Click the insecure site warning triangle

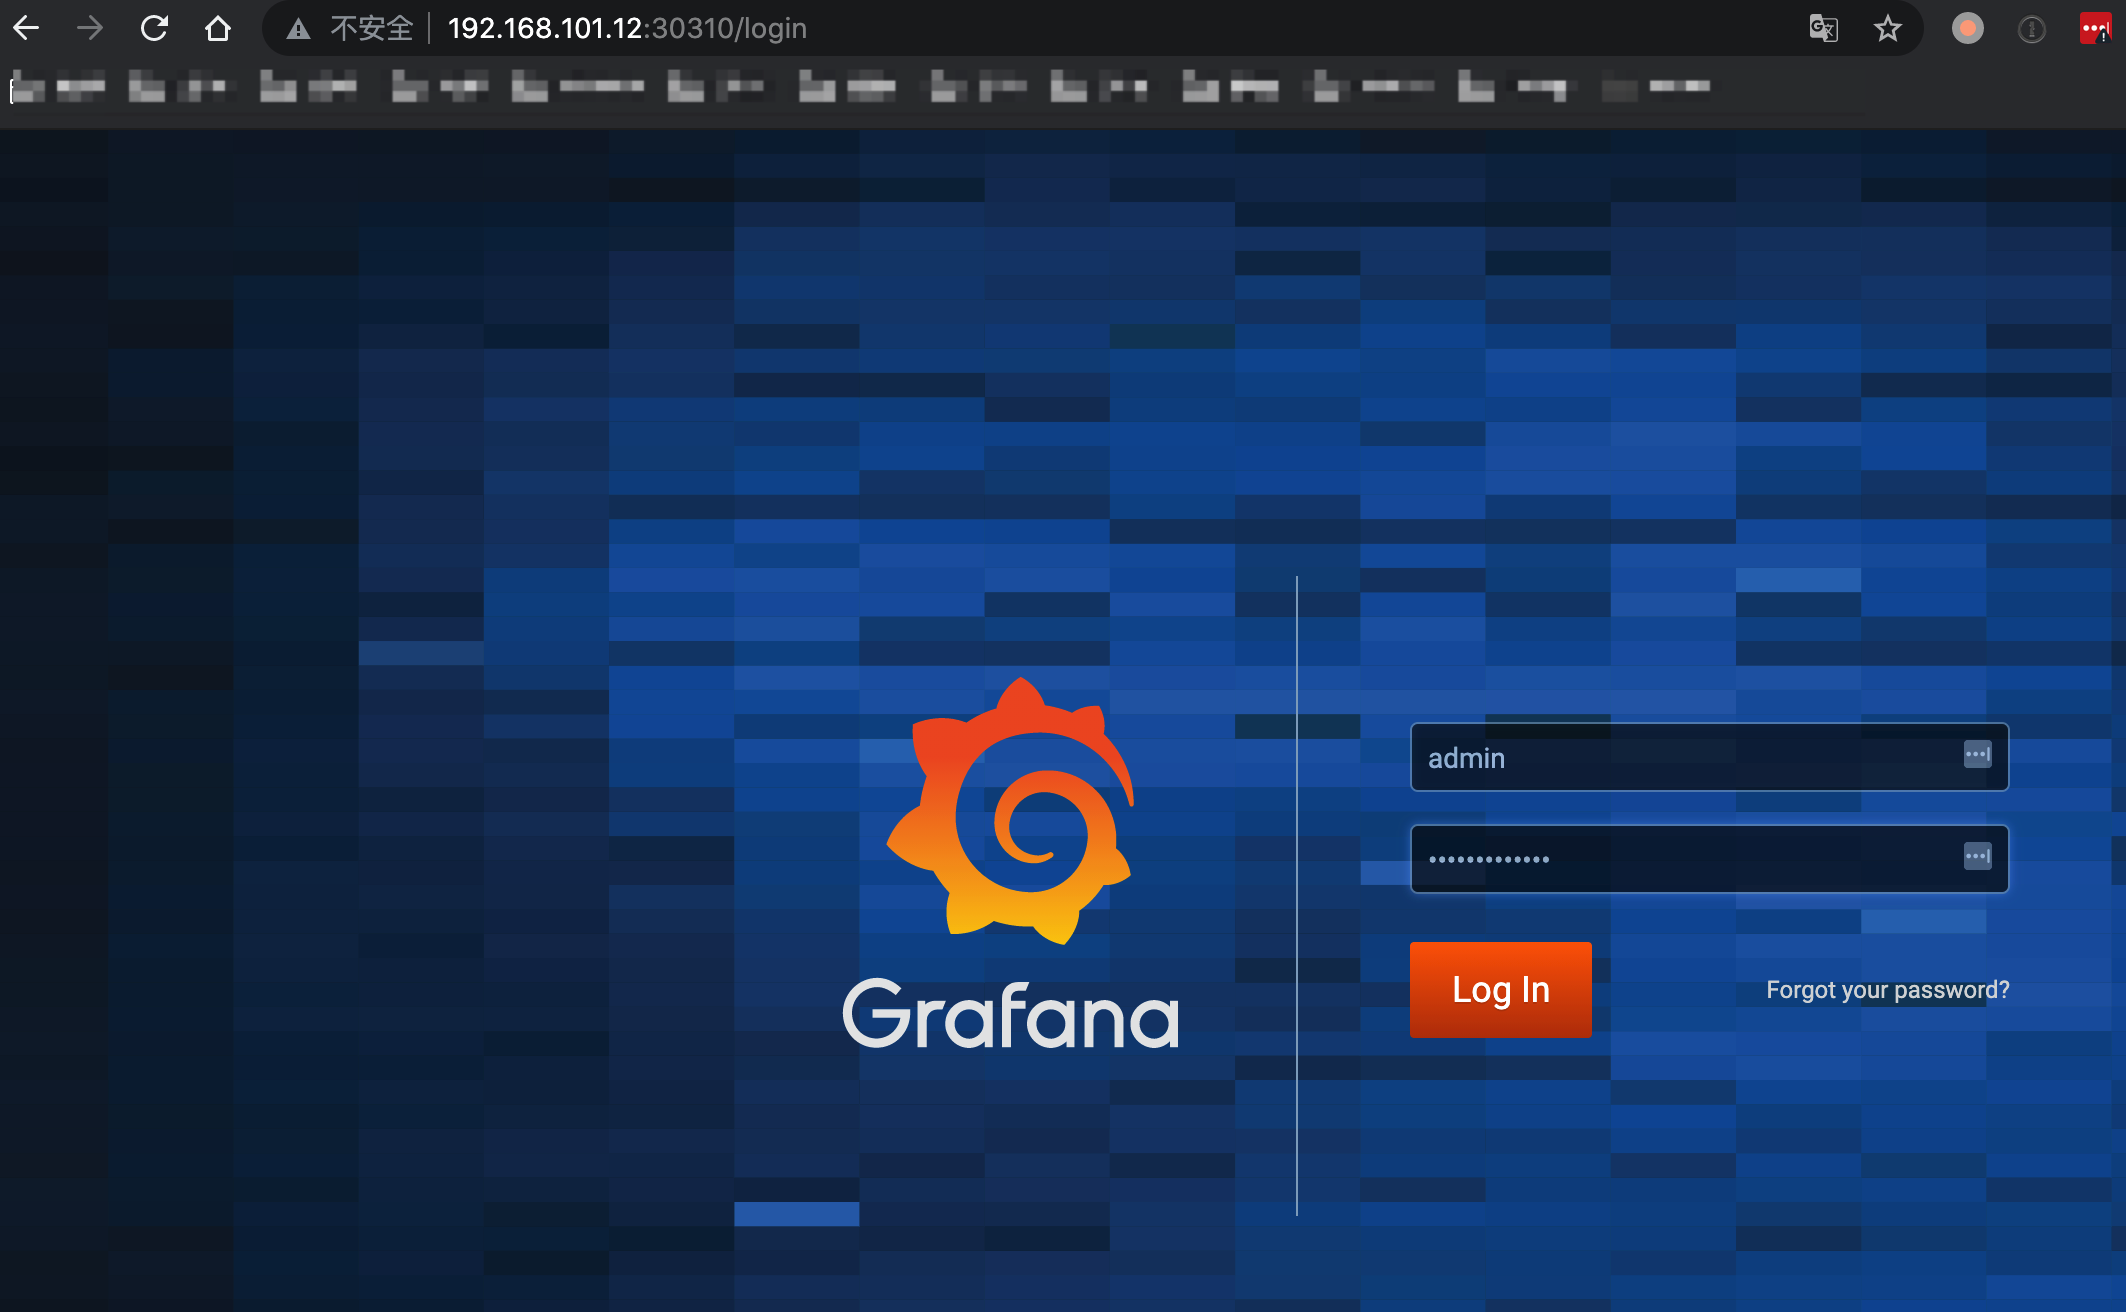pyautogui.click(x=298, y=29)
